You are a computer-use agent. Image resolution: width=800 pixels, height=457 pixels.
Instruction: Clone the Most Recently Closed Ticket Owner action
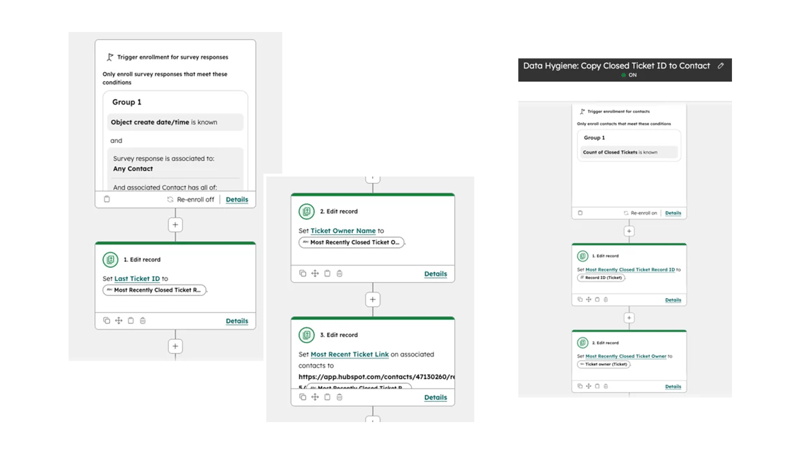tap(580, 386)
